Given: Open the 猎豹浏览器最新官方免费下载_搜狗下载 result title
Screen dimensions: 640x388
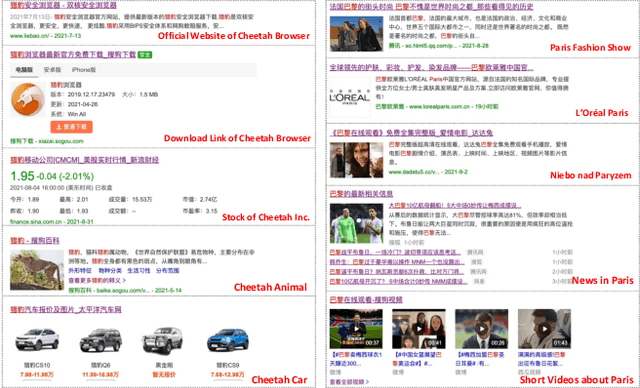Looking at the screenshot, I should 73,54.
